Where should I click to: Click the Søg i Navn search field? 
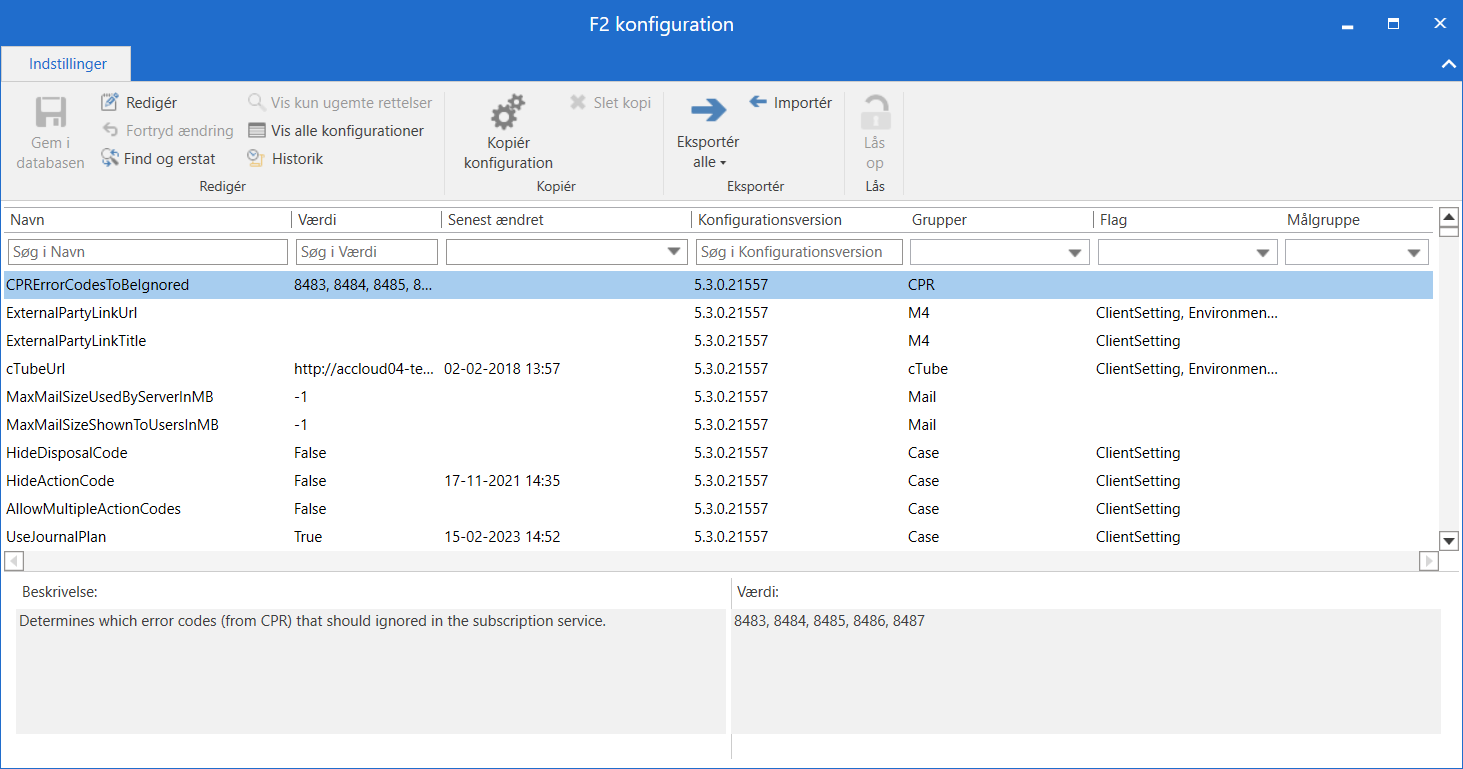tap(147, 253)
